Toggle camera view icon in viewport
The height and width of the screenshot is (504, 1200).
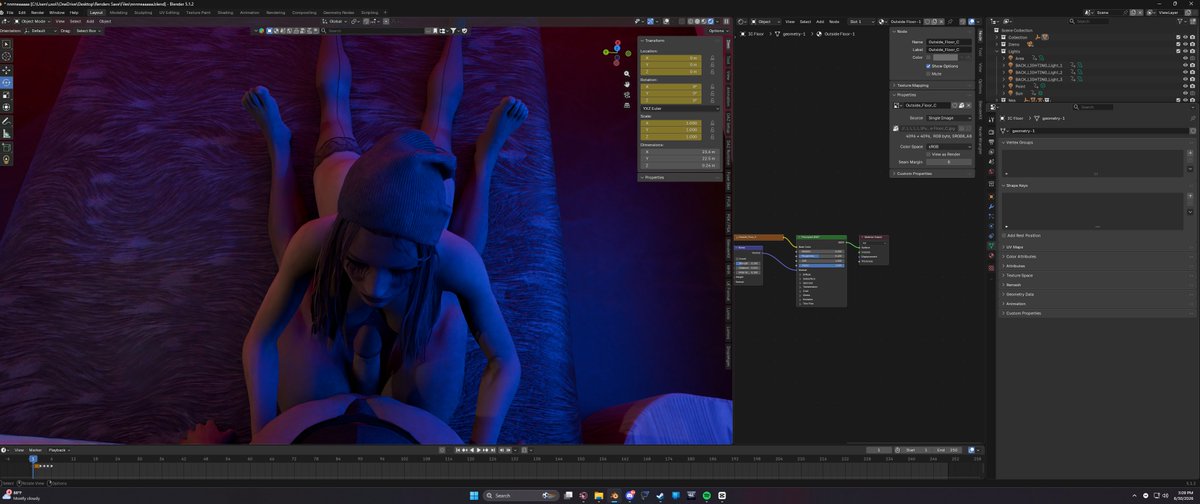627,95
